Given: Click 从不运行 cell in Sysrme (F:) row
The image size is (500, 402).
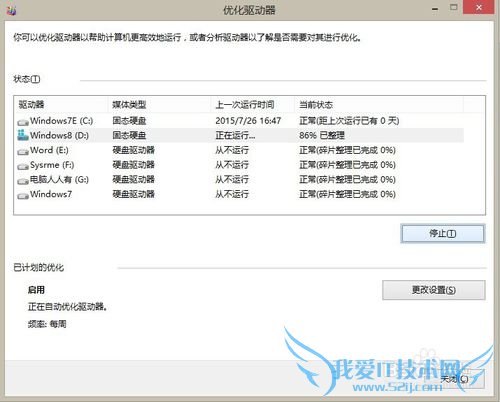Looking at the screenshot, I should click(x=232, y=165).
